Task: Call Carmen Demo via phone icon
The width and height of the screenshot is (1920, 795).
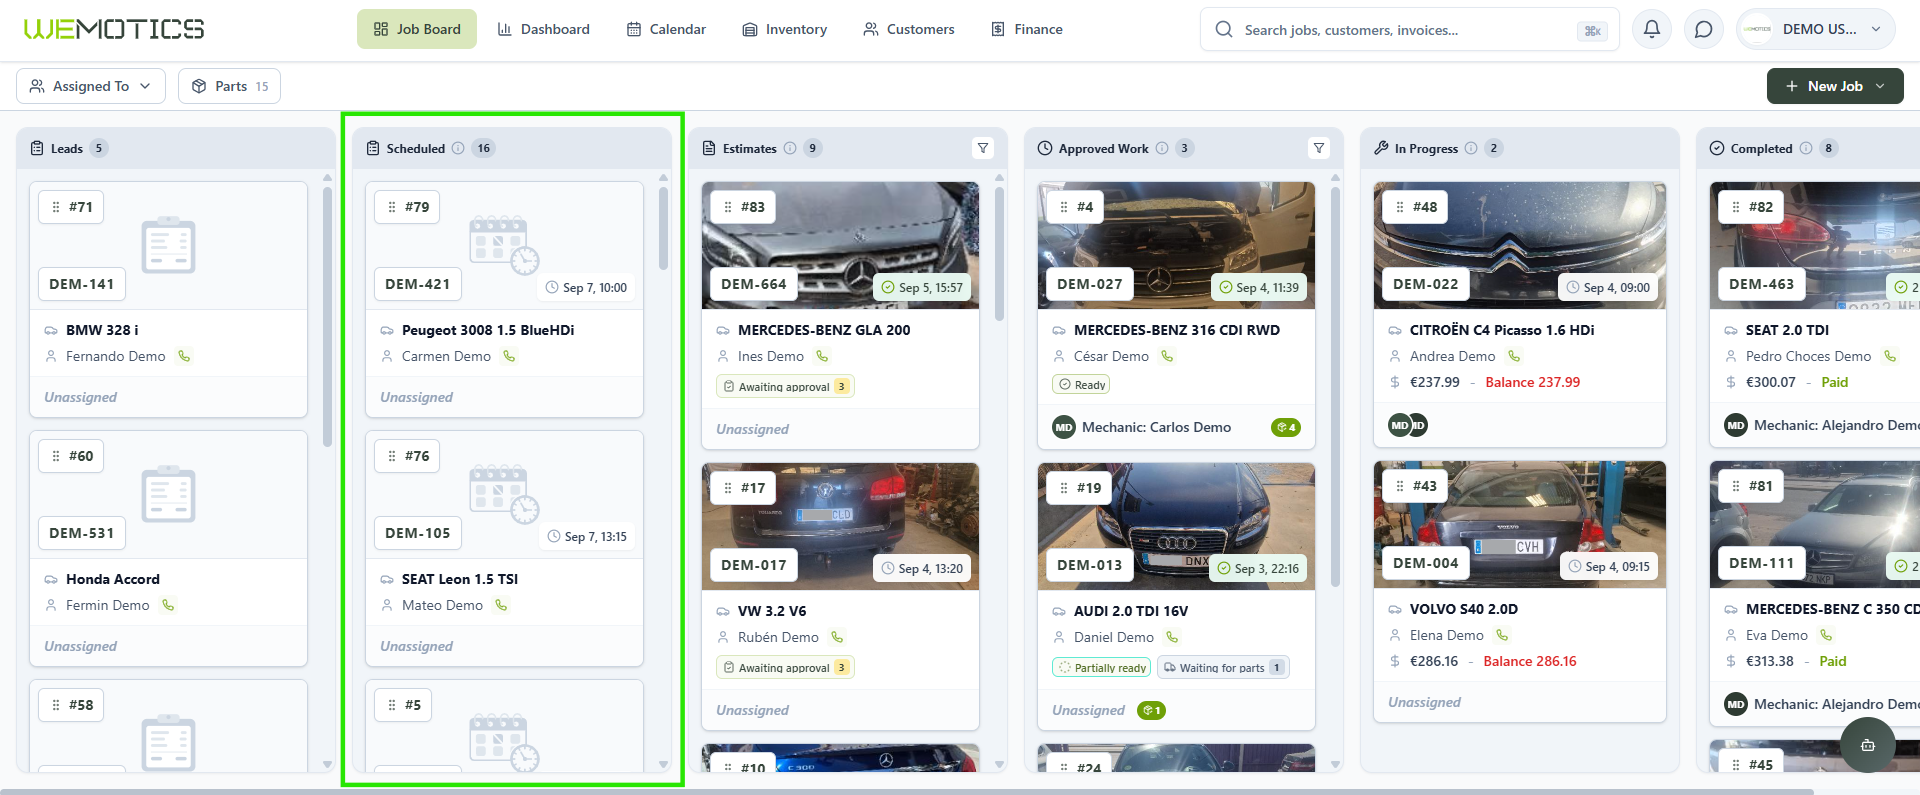Action: pos(509,356)
